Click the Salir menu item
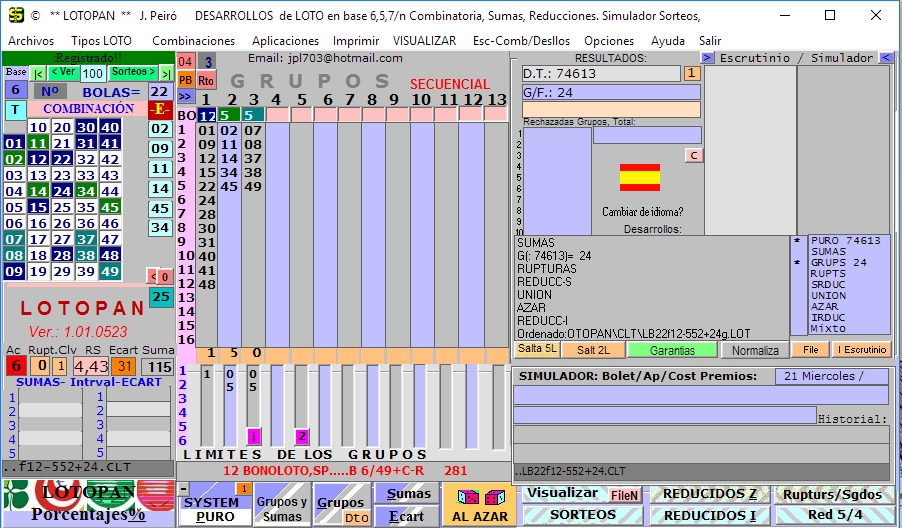 [710, 41]
